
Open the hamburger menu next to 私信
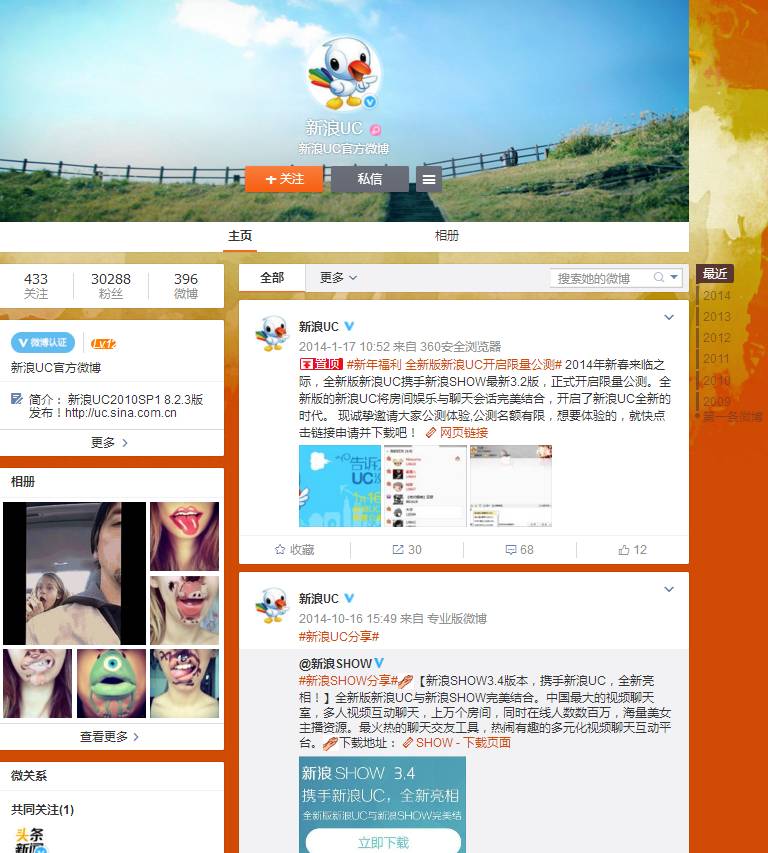429,179
